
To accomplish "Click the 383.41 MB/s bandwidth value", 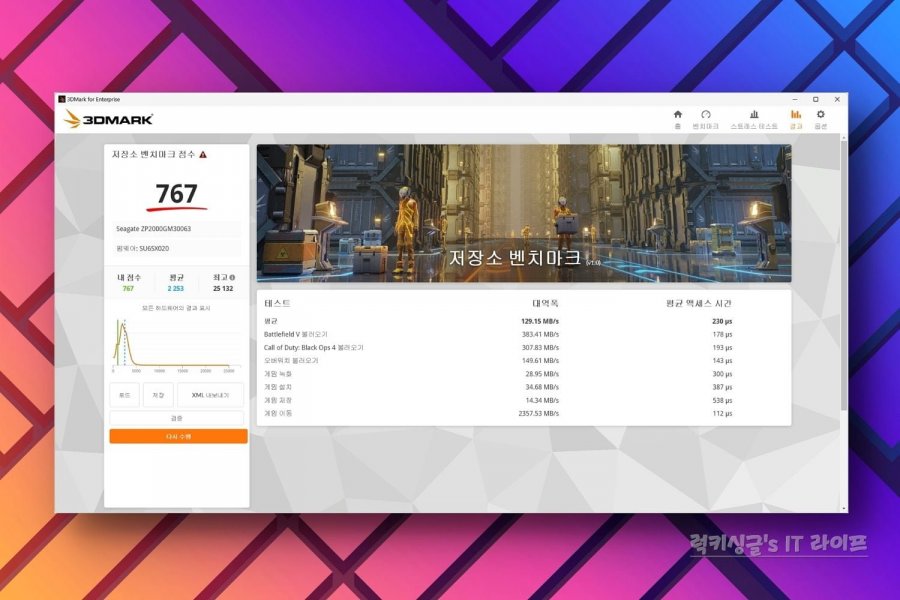I will click(x=540, y=334).
